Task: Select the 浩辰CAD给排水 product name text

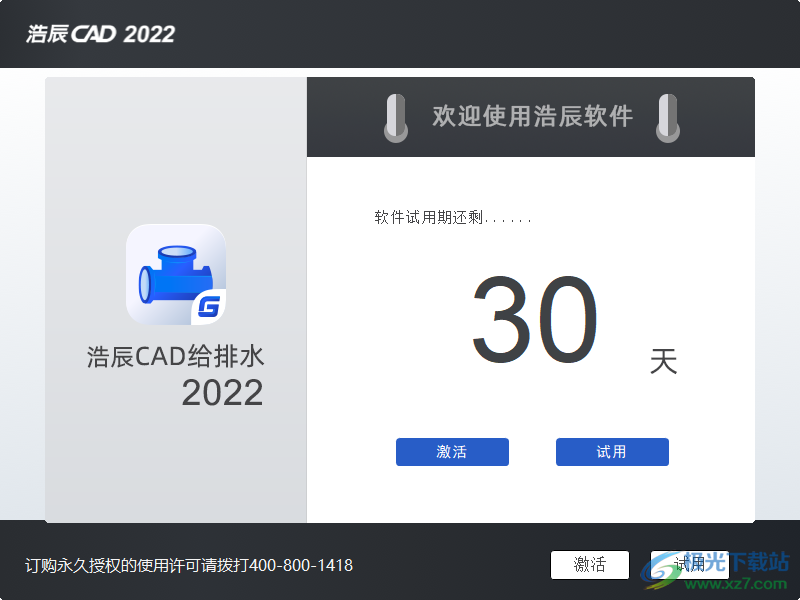Action: [175, 356]
